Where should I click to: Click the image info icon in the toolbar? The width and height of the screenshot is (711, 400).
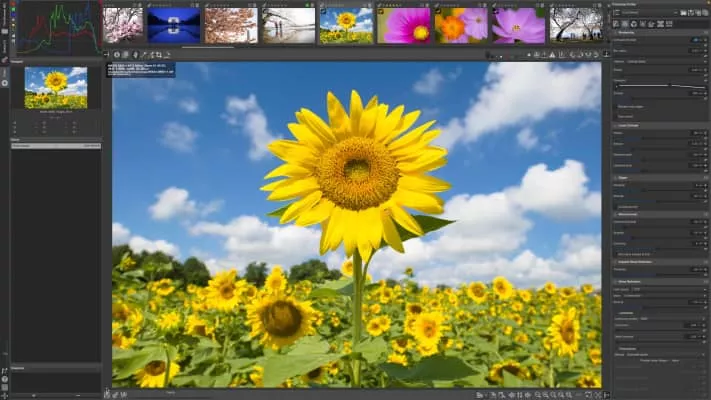[x=117, y=54]
